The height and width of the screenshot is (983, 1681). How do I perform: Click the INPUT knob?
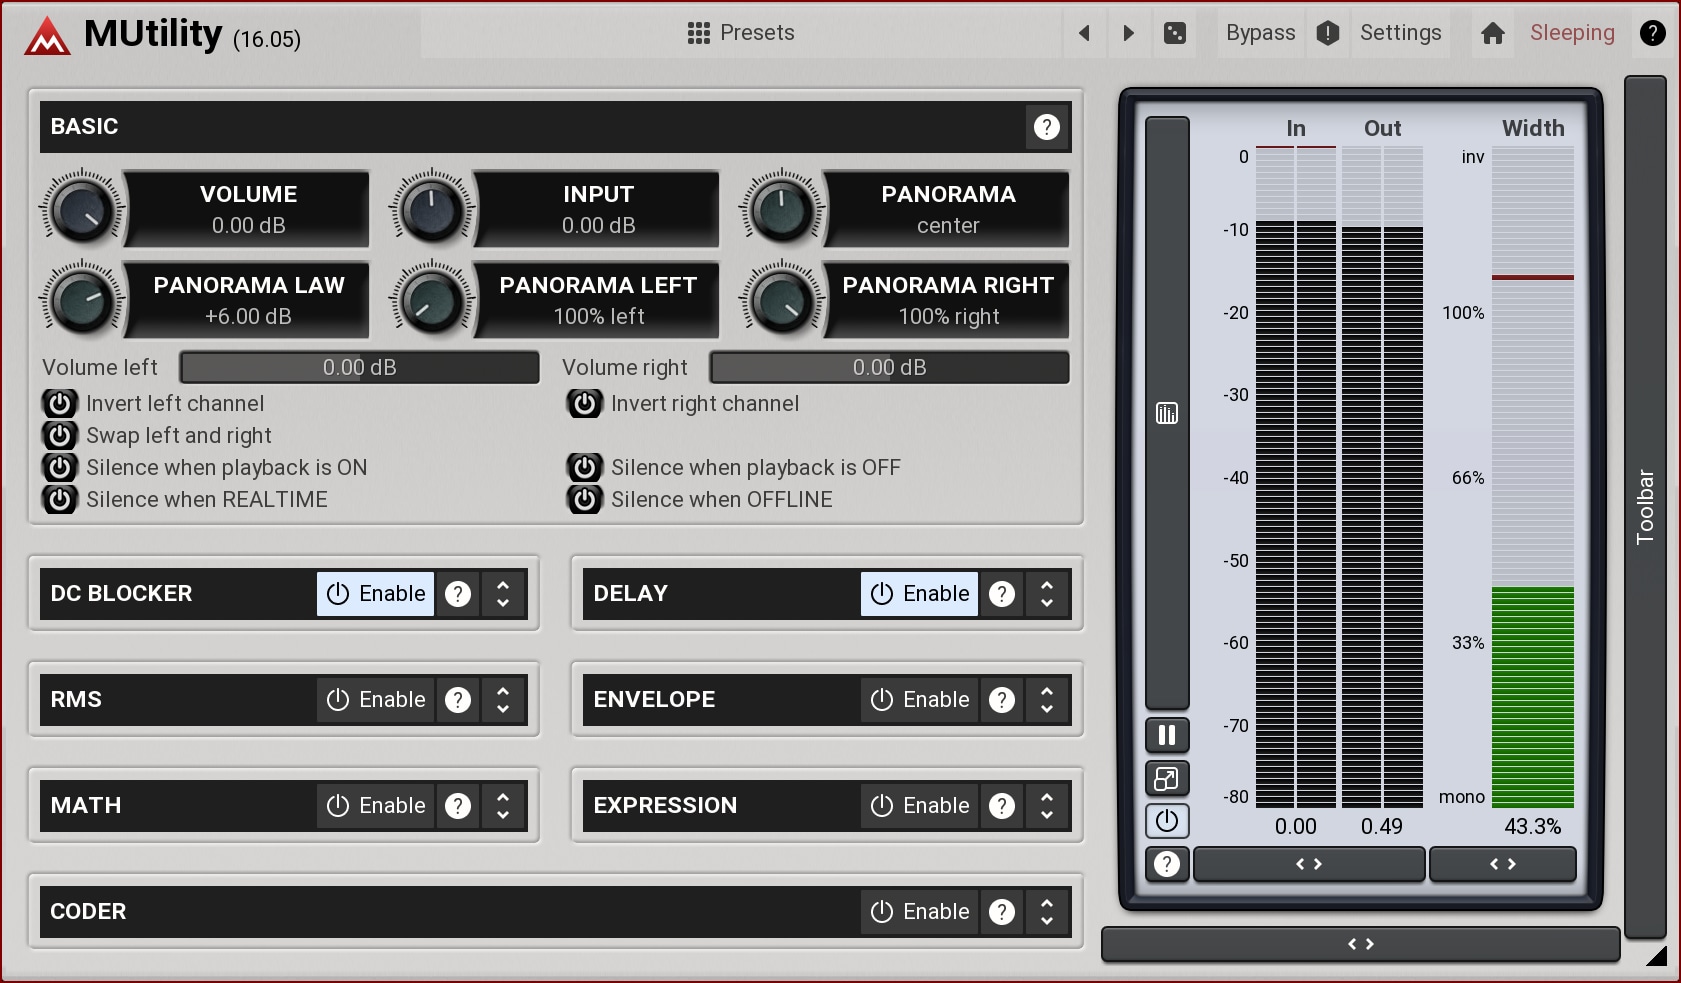432,210
